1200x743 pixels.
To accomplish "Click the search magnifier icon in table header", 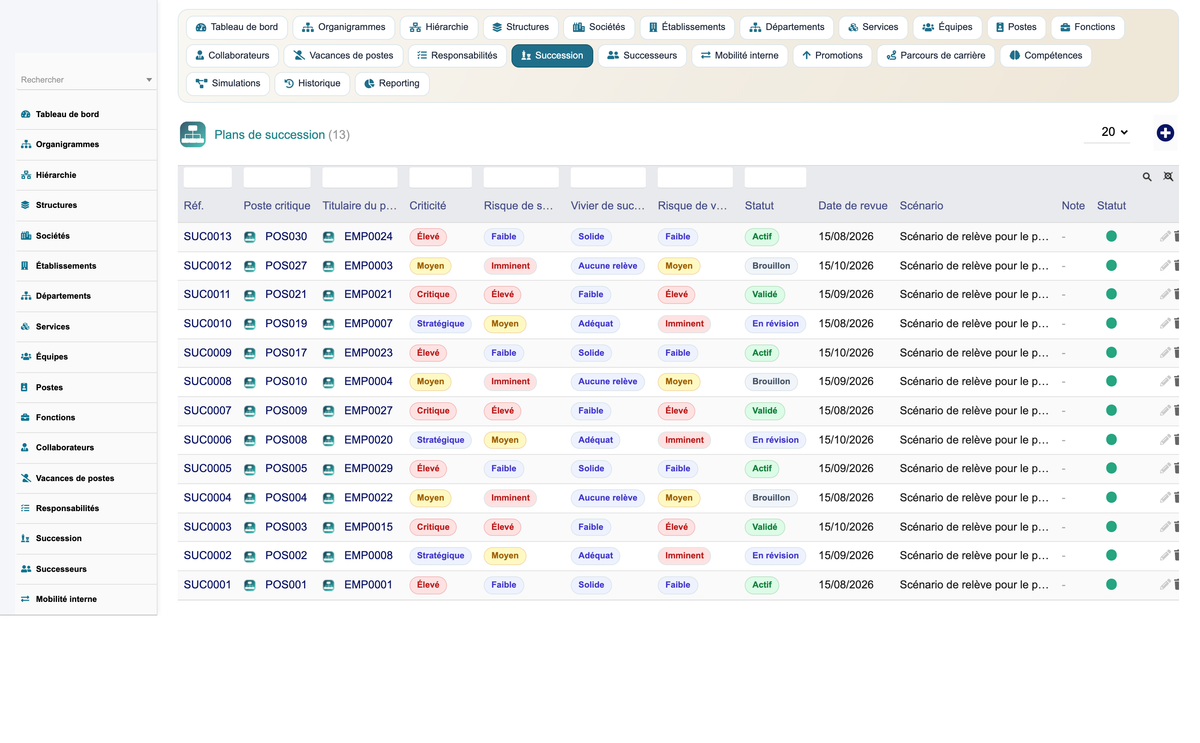I will tap(1147, 177).
